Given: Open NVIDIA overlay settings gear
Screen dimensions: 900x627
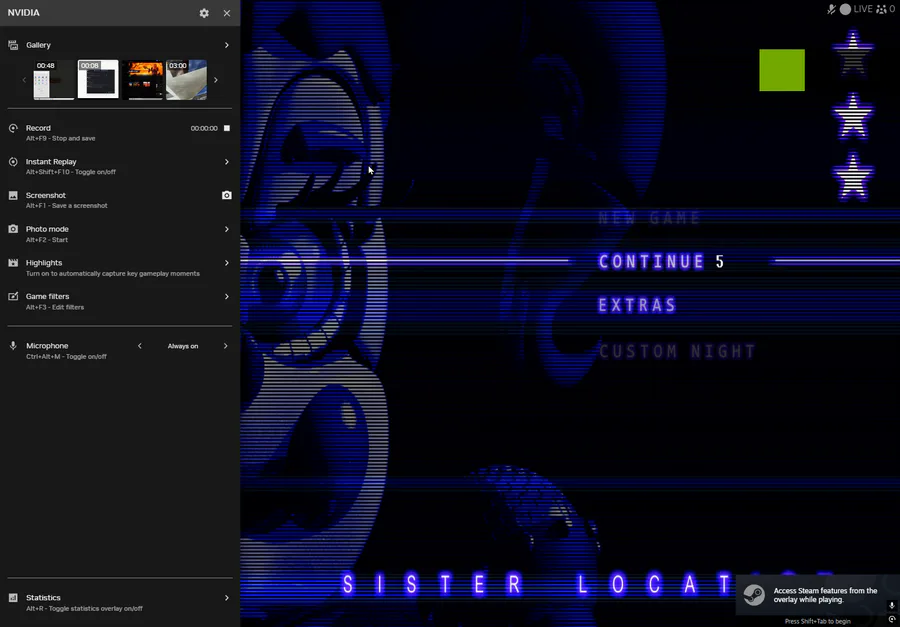Looking at the screenshot, I should point(204,13).
